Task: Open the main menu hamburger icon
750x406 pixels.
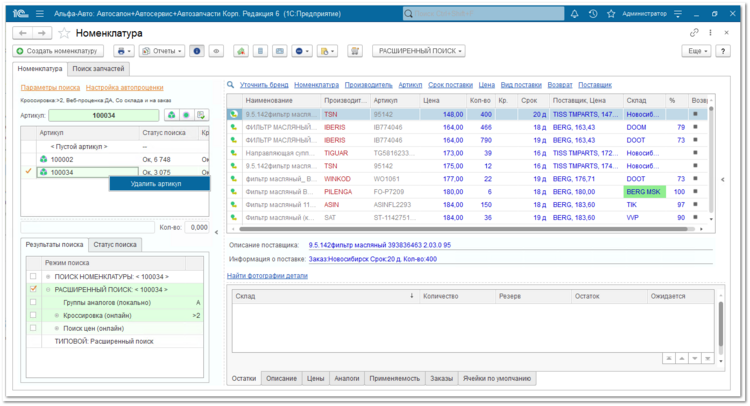Action: pyautogui.click(x=40, y=14)
